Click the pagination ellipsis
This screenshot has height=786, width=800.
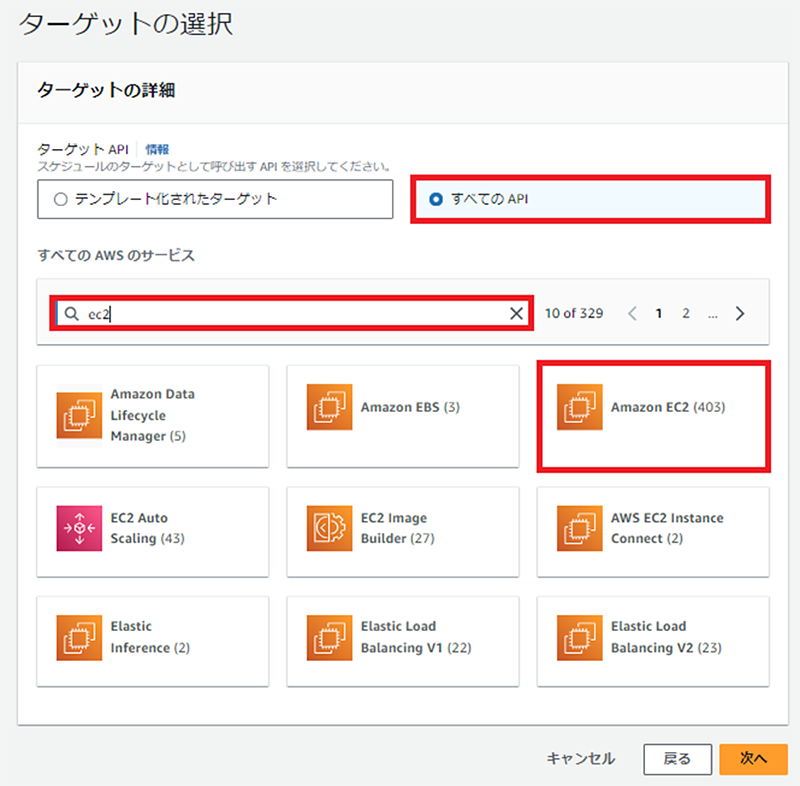713,314
